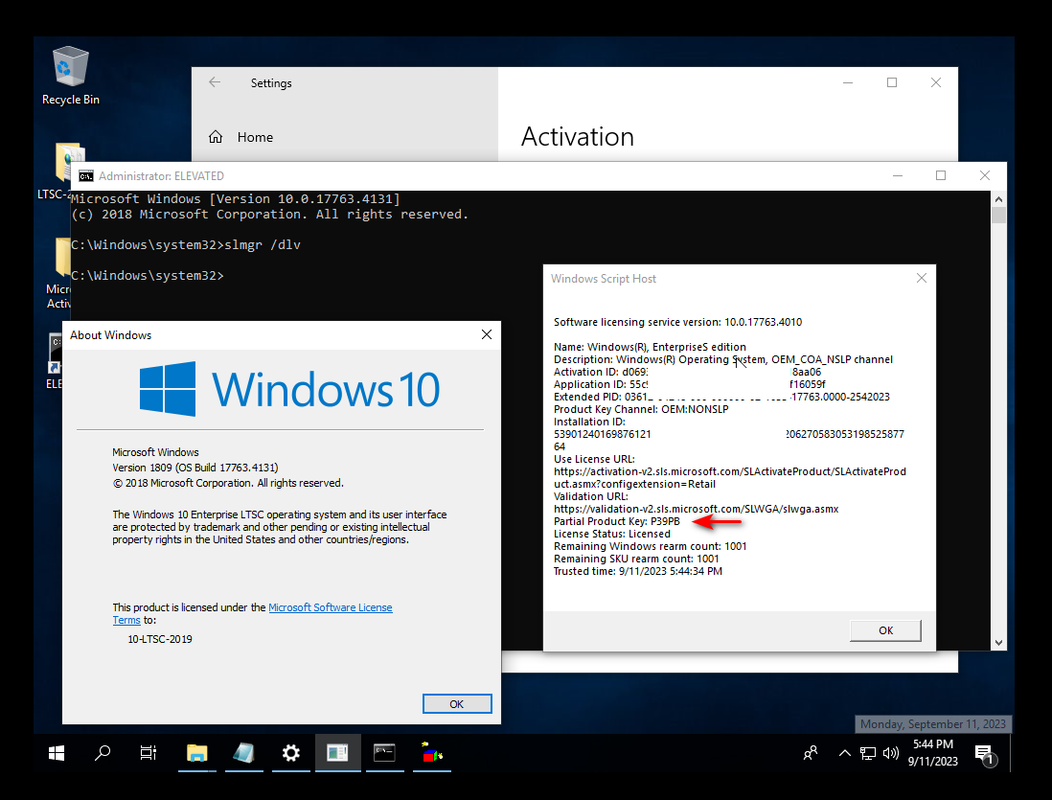This screenshot has width=1052, height=800.
Task: Click the Windows Start button
Action: 56,754
